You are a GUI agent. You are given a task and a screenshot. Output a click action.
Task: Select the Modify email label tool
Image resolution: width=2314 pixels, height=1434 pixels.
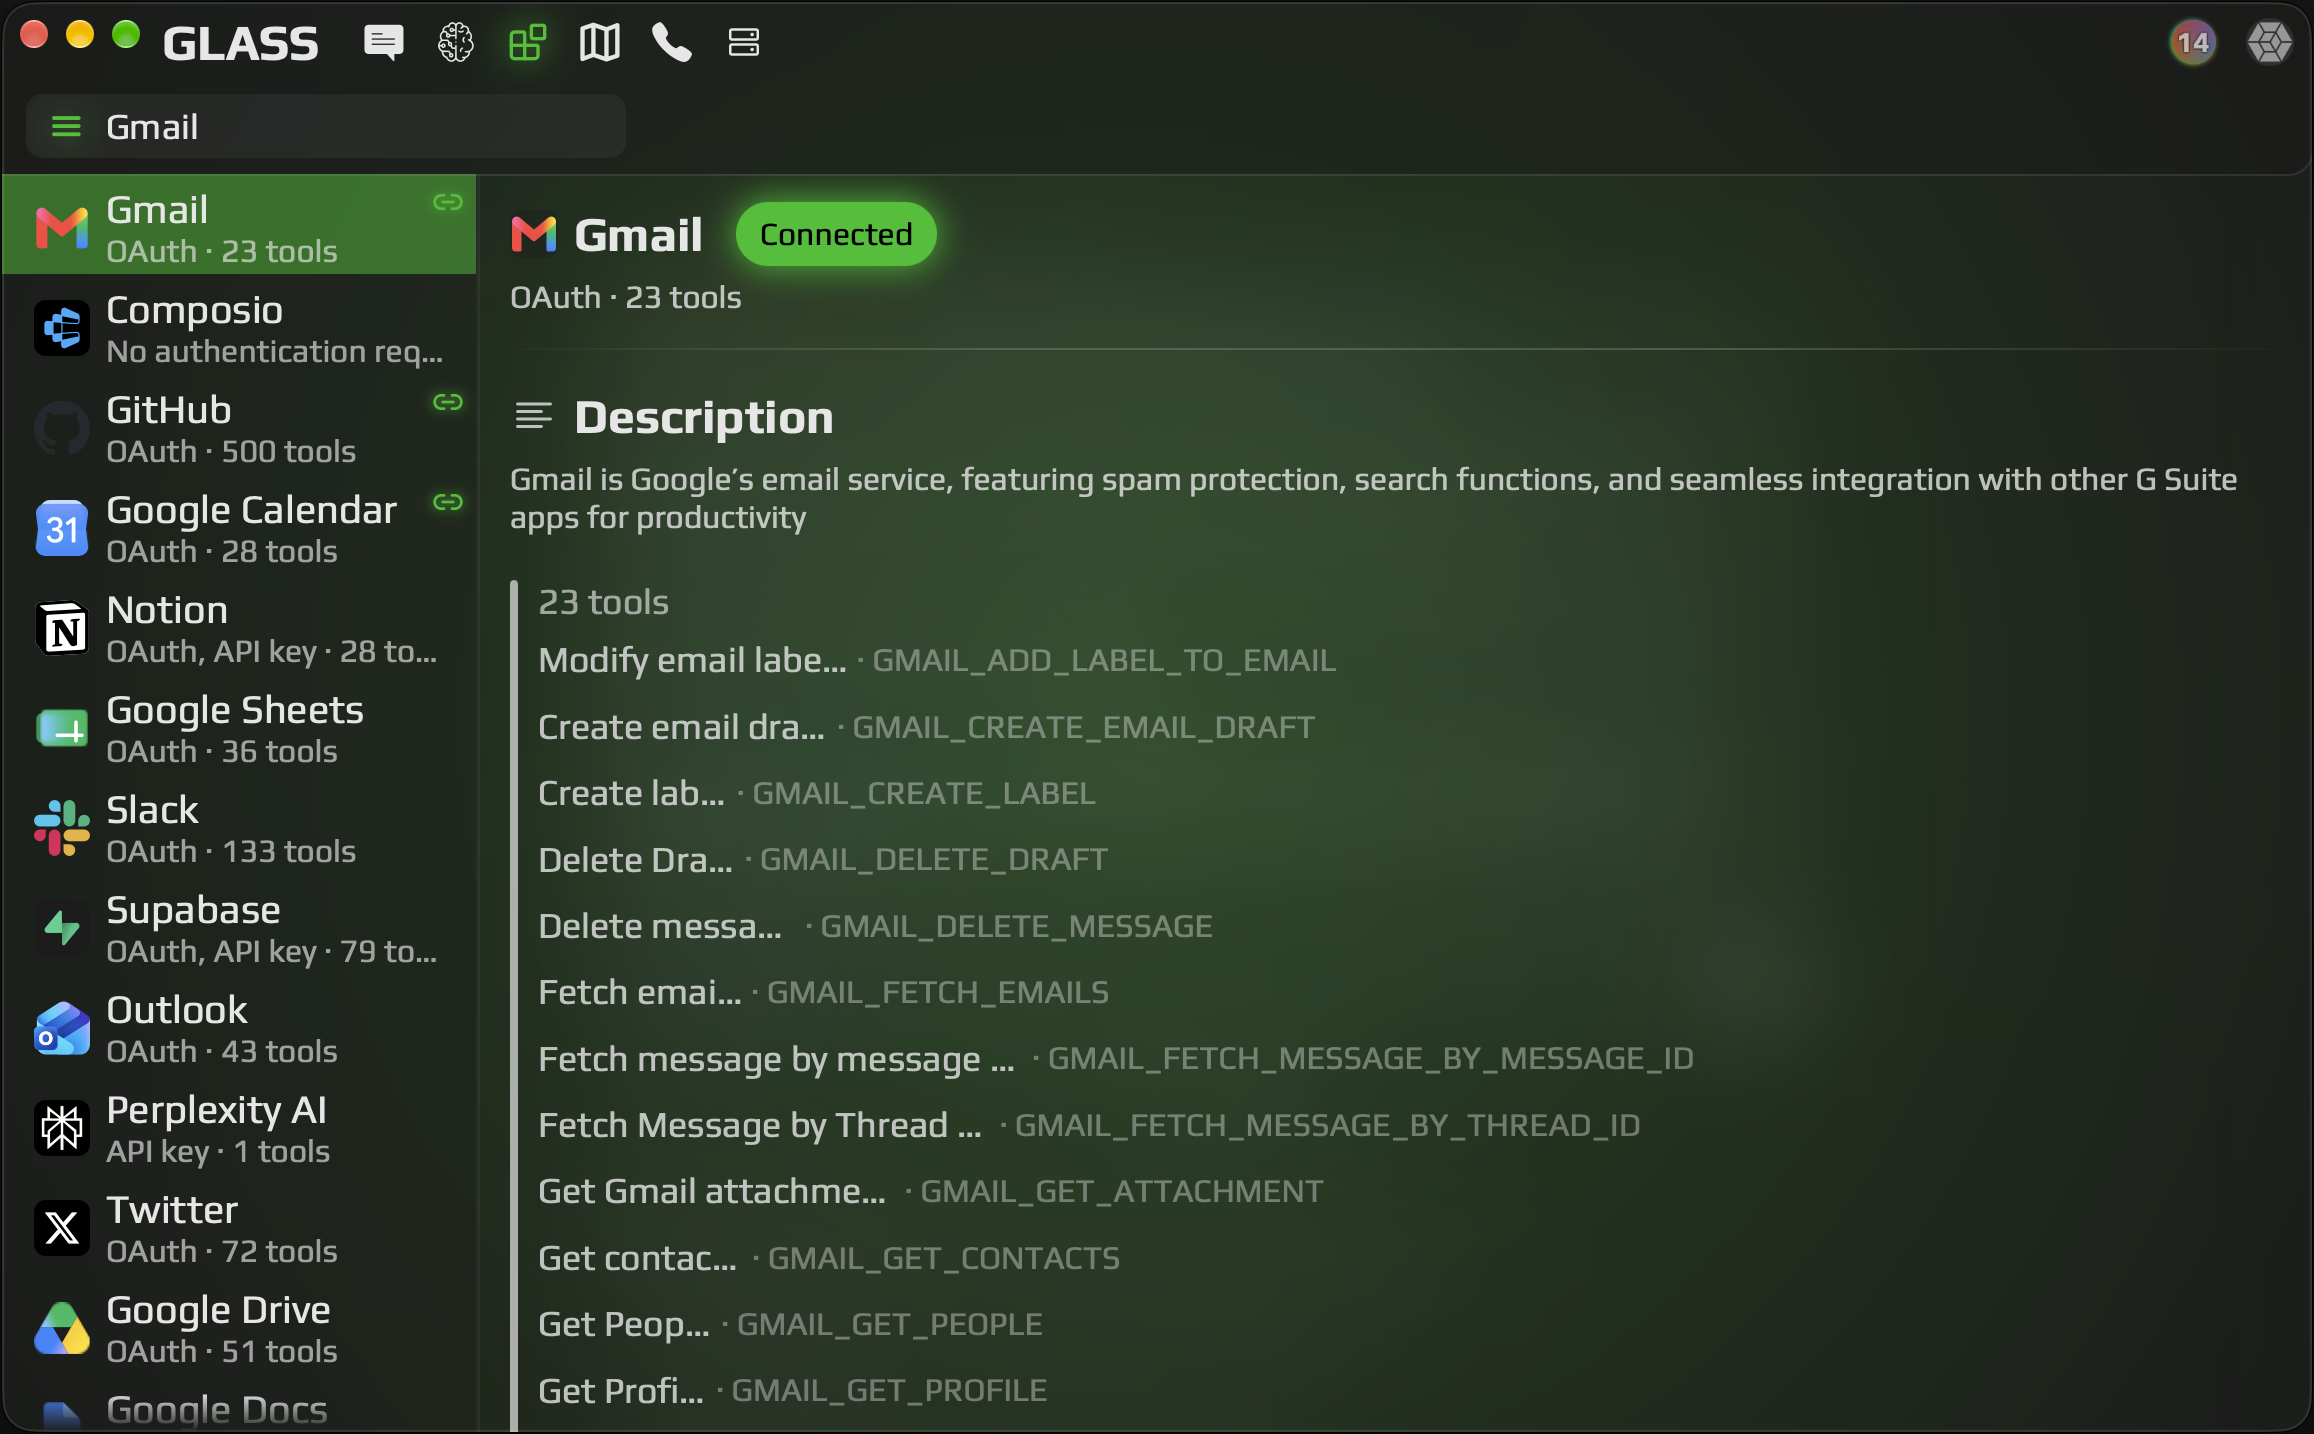937,660
